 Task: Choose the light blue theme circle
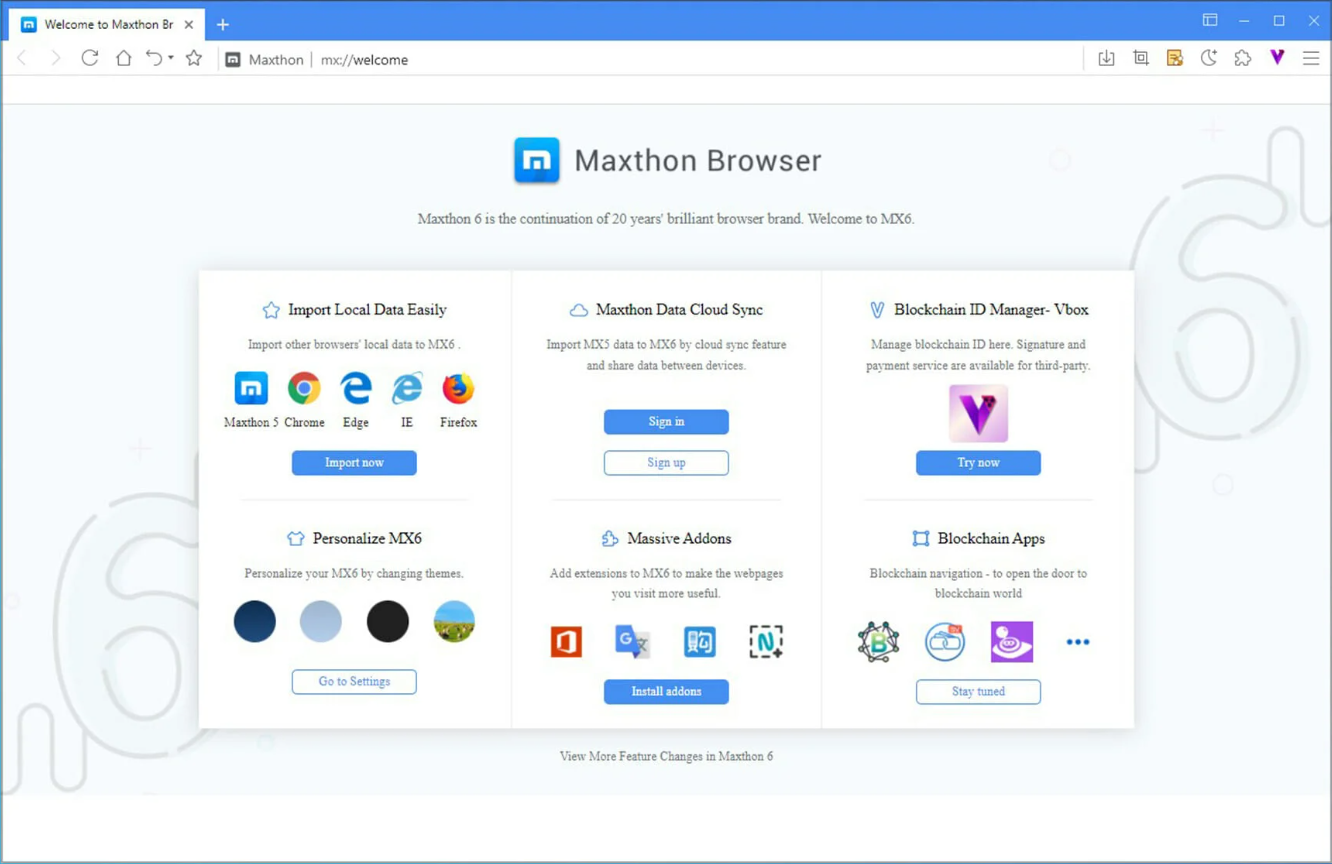point(321,621)
